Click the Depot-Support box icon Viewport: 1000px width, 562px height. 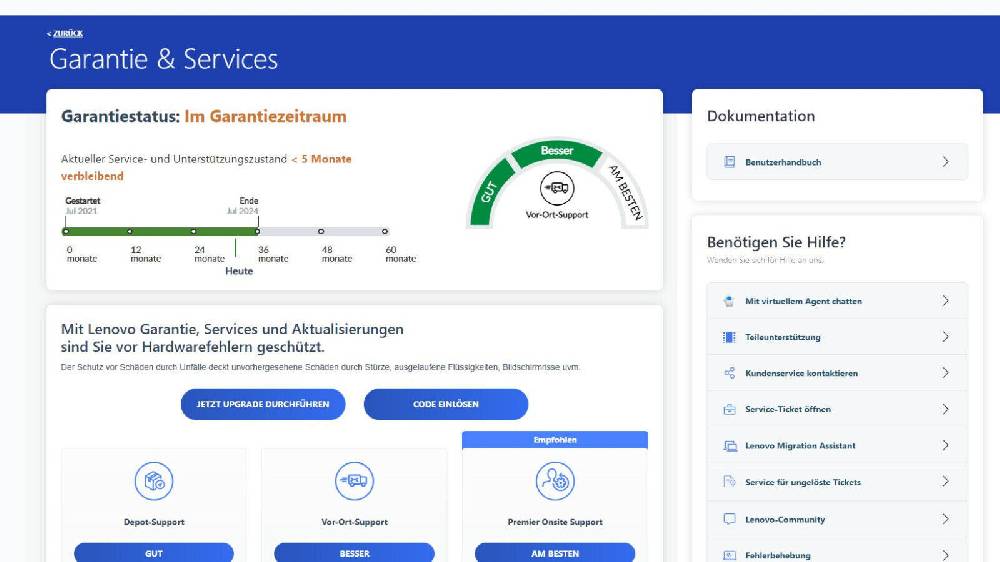click(154, 481)
